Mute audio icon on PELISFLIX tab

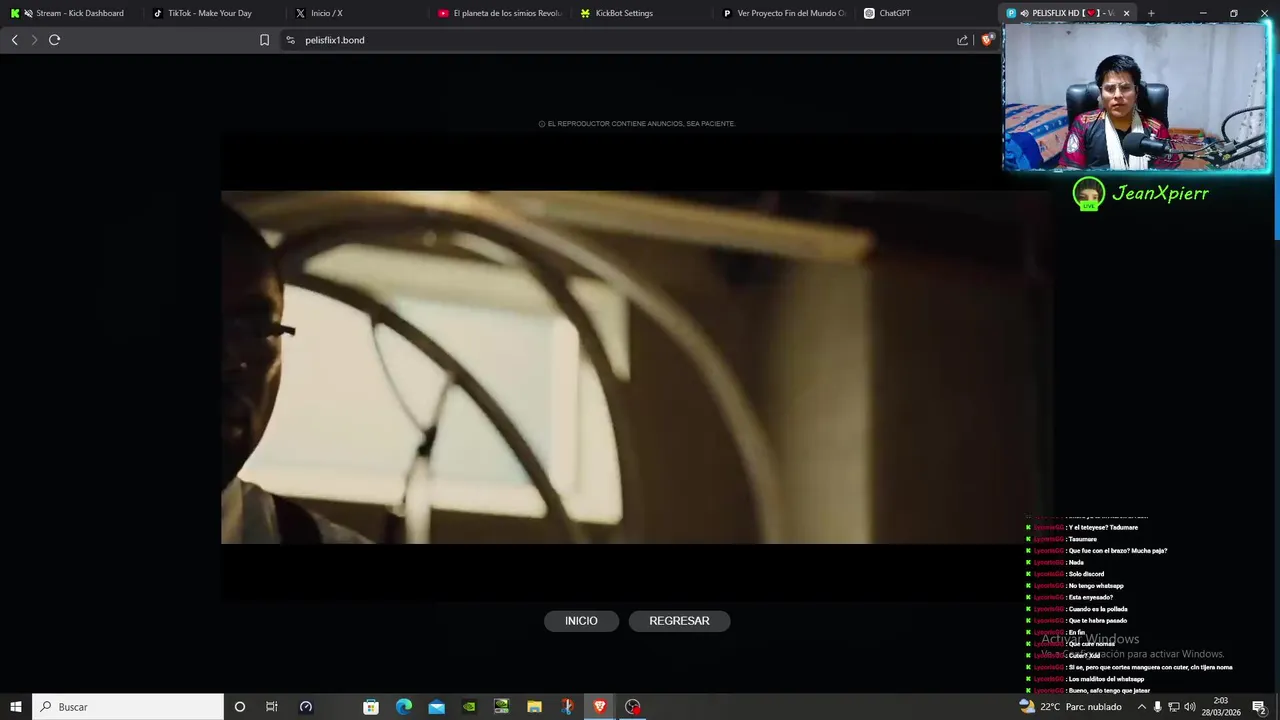(1024, 13)
